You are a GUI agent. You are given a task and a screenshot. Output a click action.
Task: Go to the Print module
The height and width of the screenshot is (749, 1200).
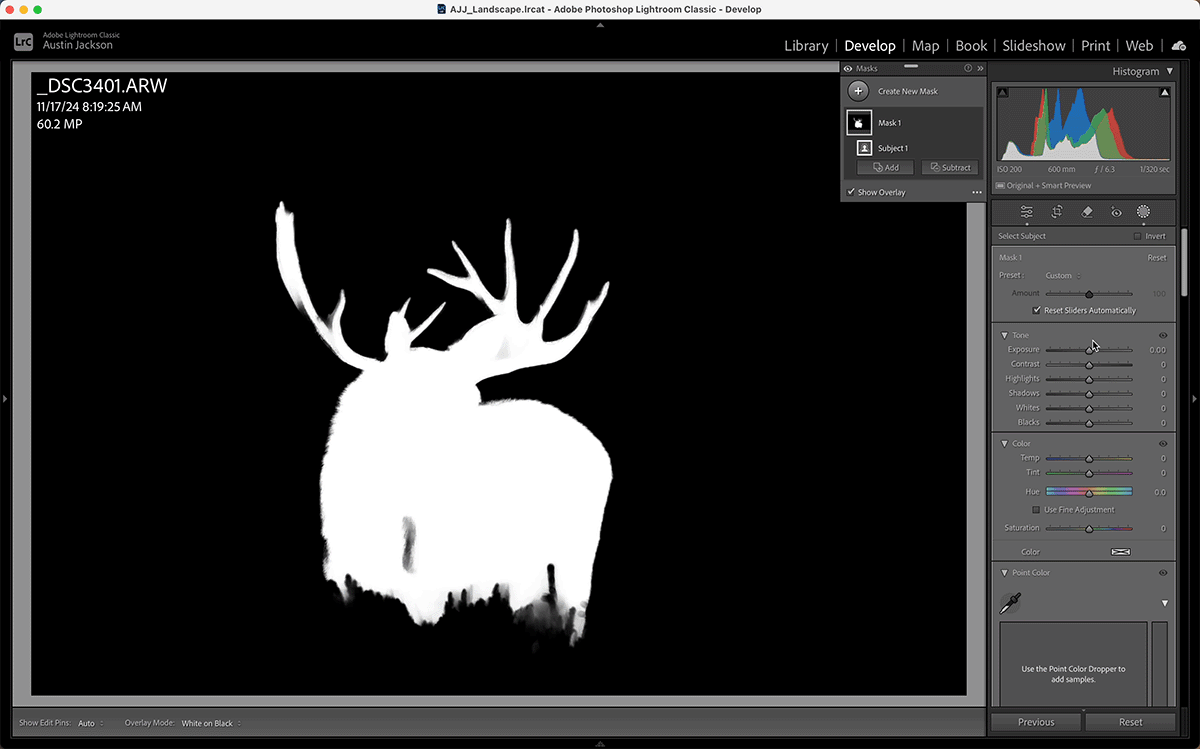click(1096, 46)
